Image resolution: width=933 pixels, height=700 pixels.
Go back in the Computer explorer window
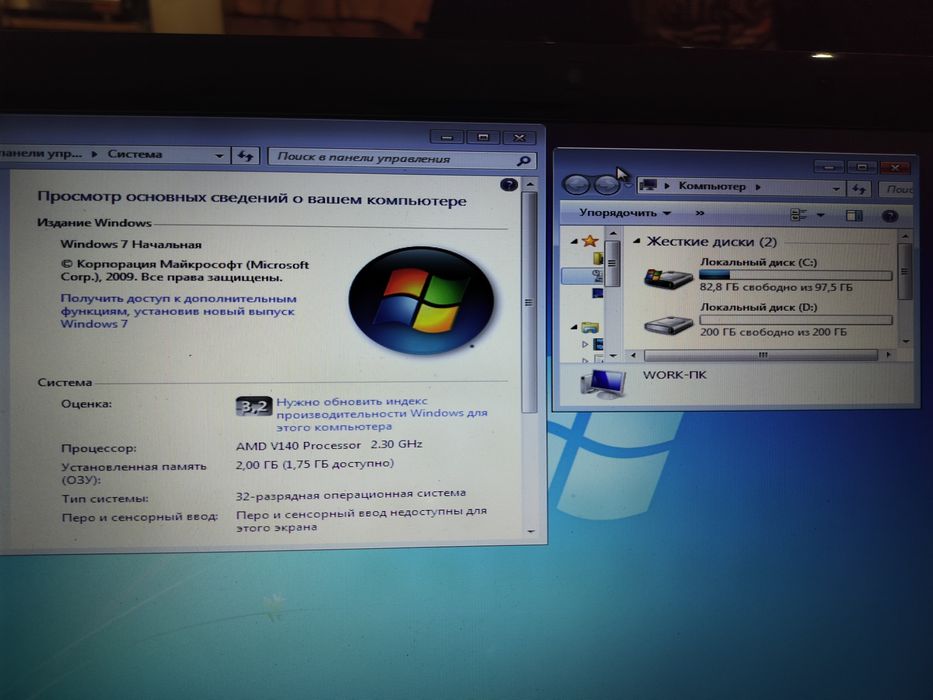[576, 185]
